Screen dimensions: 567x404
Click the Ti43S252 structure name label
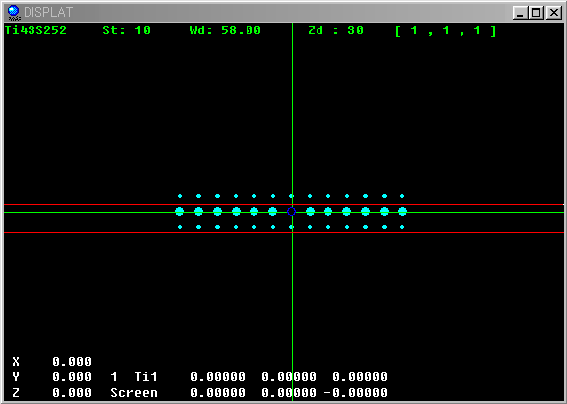[x=36, y=30]
